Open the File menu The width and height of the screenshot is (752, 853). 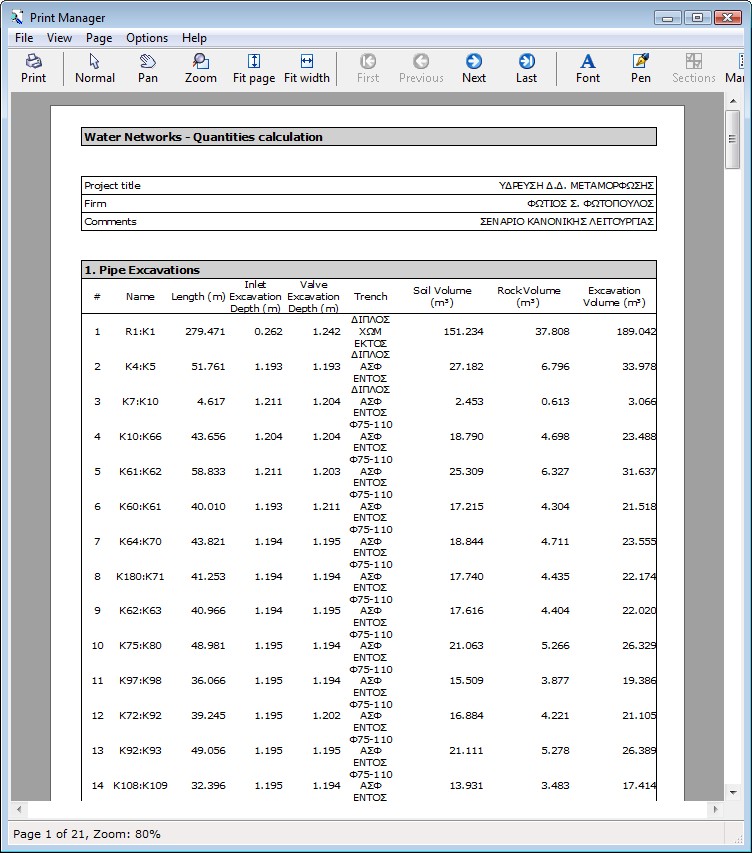pyautogui.click(x=24, y=38)
